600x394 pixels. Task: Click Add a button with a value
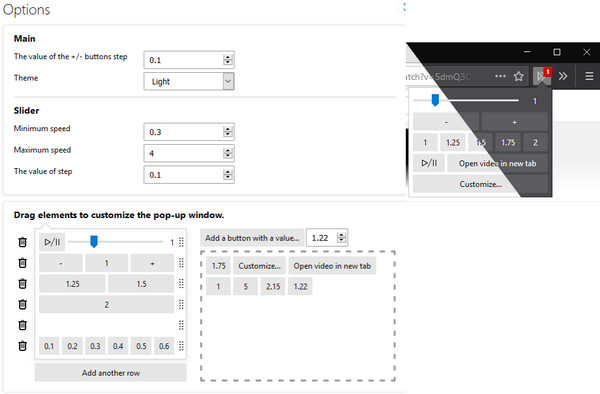pyautogui.click(x=252, y=238)
